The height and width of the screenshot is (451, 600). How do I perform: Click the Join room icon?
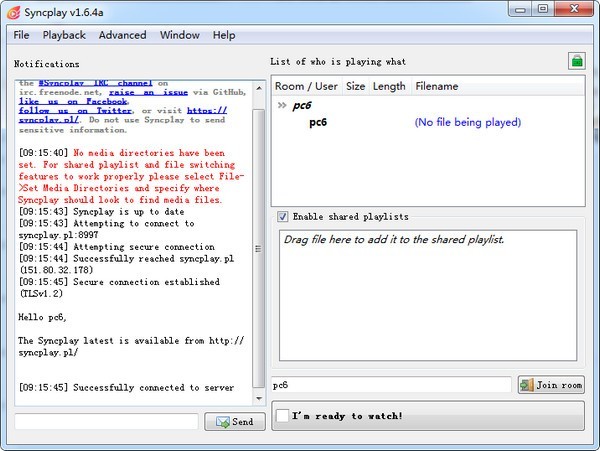coord(527,385)
